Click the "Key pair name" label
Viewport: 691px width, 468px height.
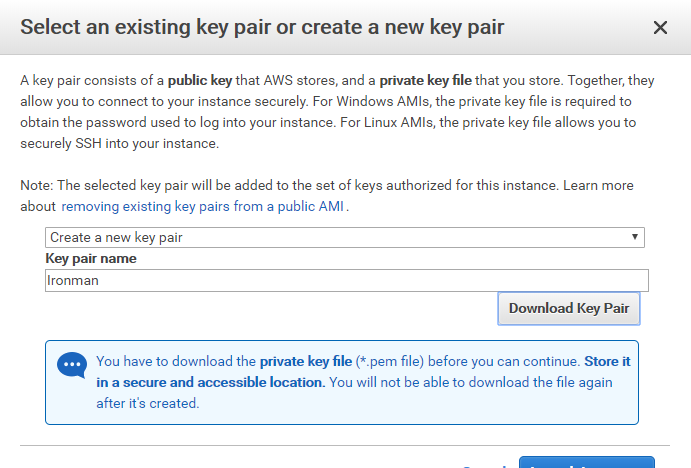[91, 259]
